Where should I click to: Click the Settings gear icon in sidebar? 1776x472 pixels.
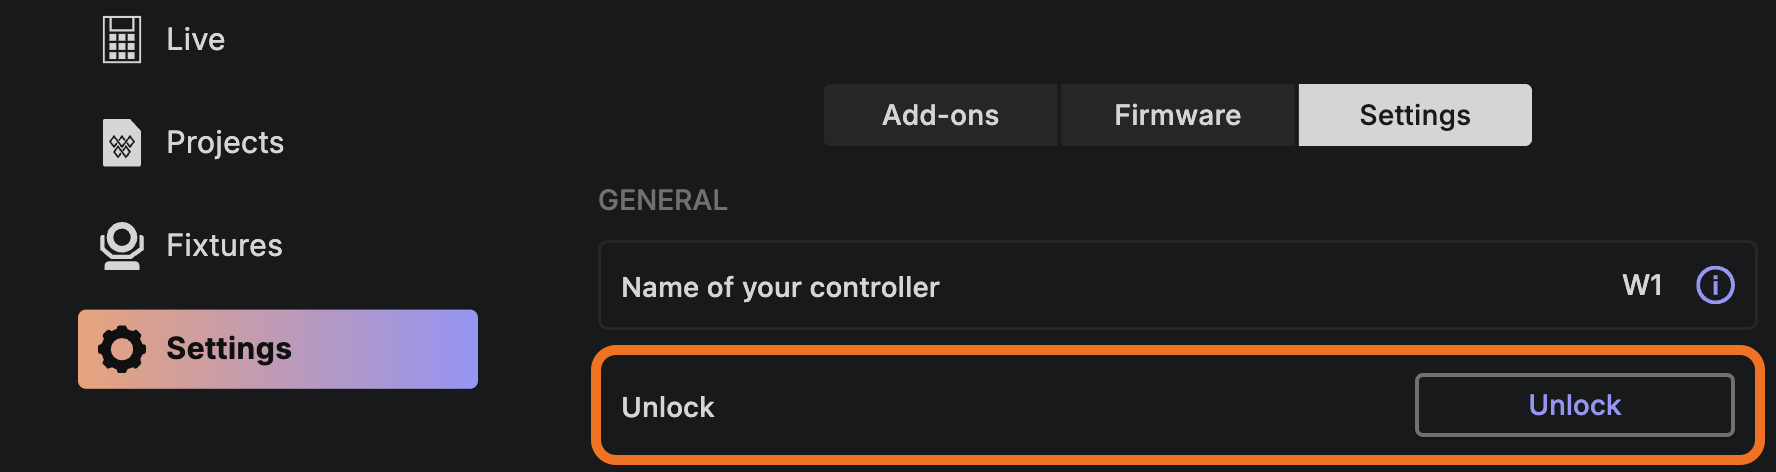coord(122,349)
